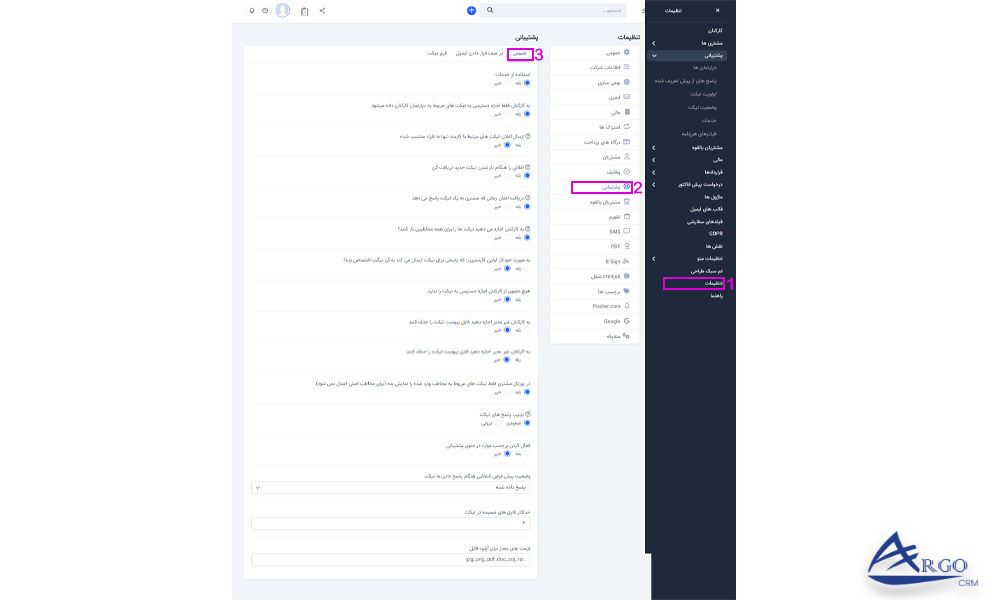This screenshot has height=600, width=1000.
Task: Click the allowed file extensions field
Action: 392,559
